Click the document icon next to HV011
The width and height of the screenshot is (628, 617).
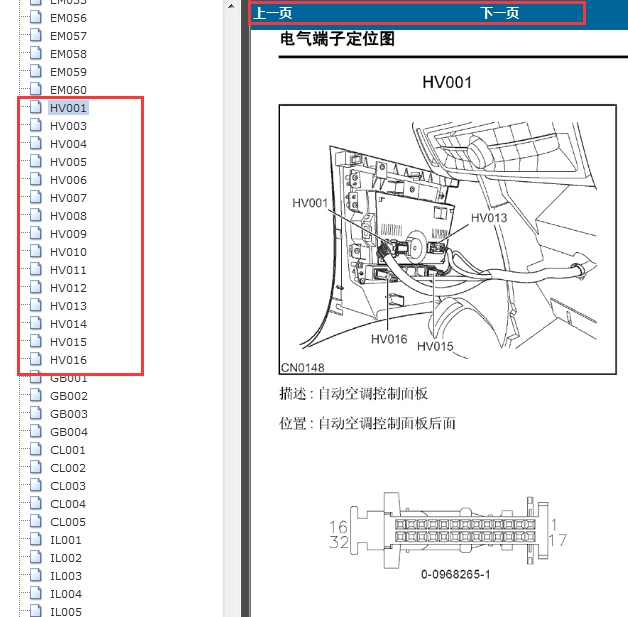click(36, 269)
